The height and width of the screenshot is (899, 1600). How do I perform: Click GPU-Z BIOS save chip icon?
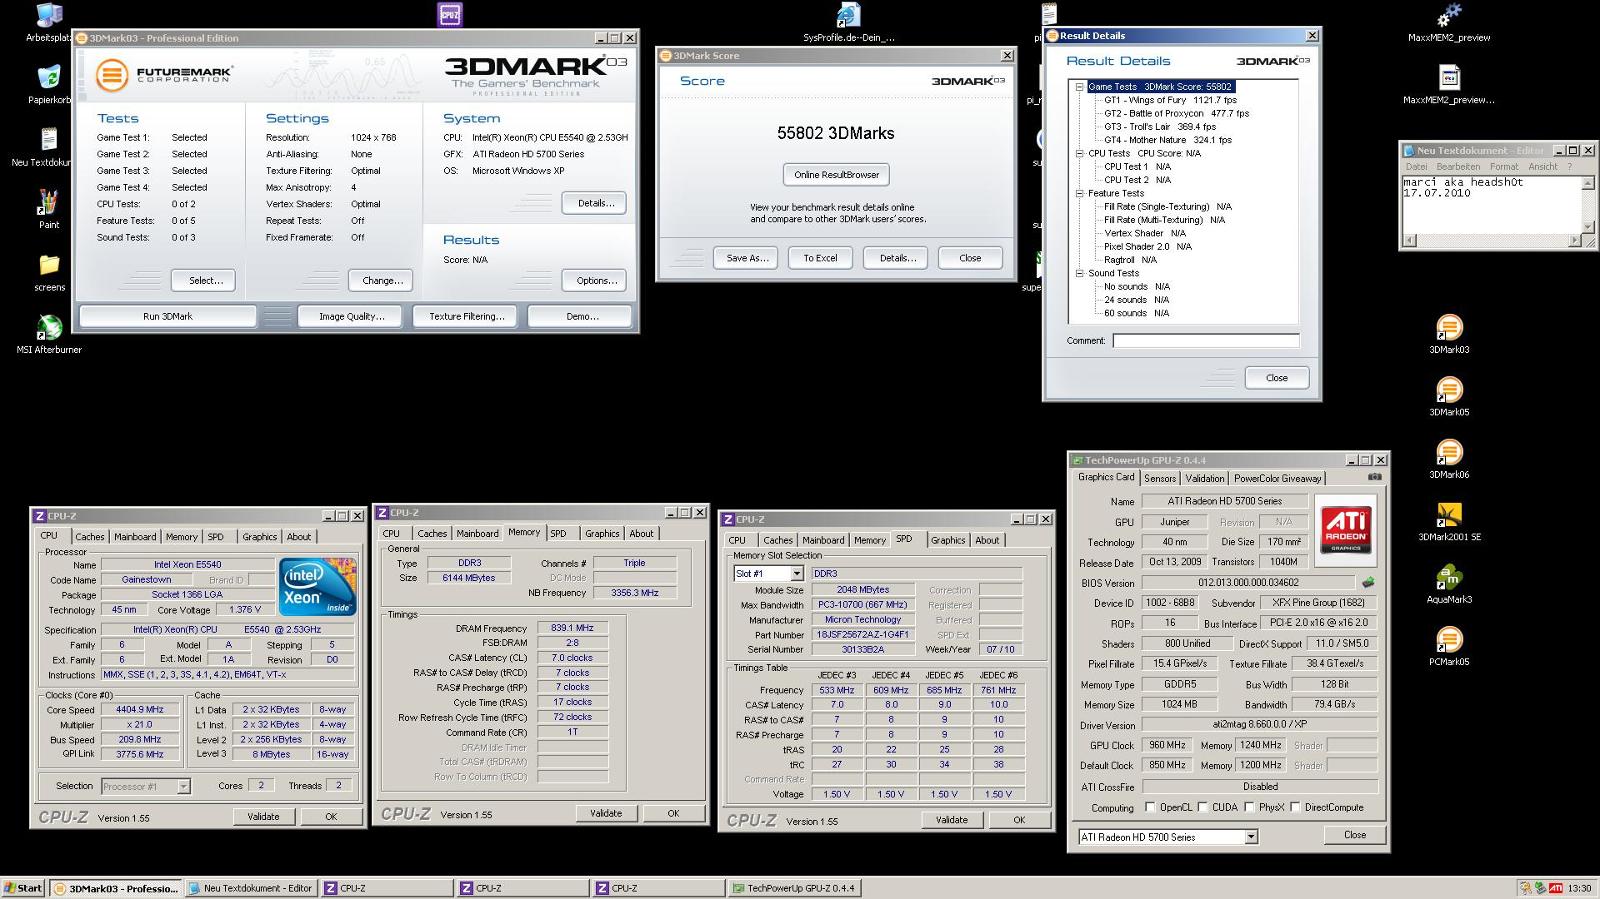1369,582
